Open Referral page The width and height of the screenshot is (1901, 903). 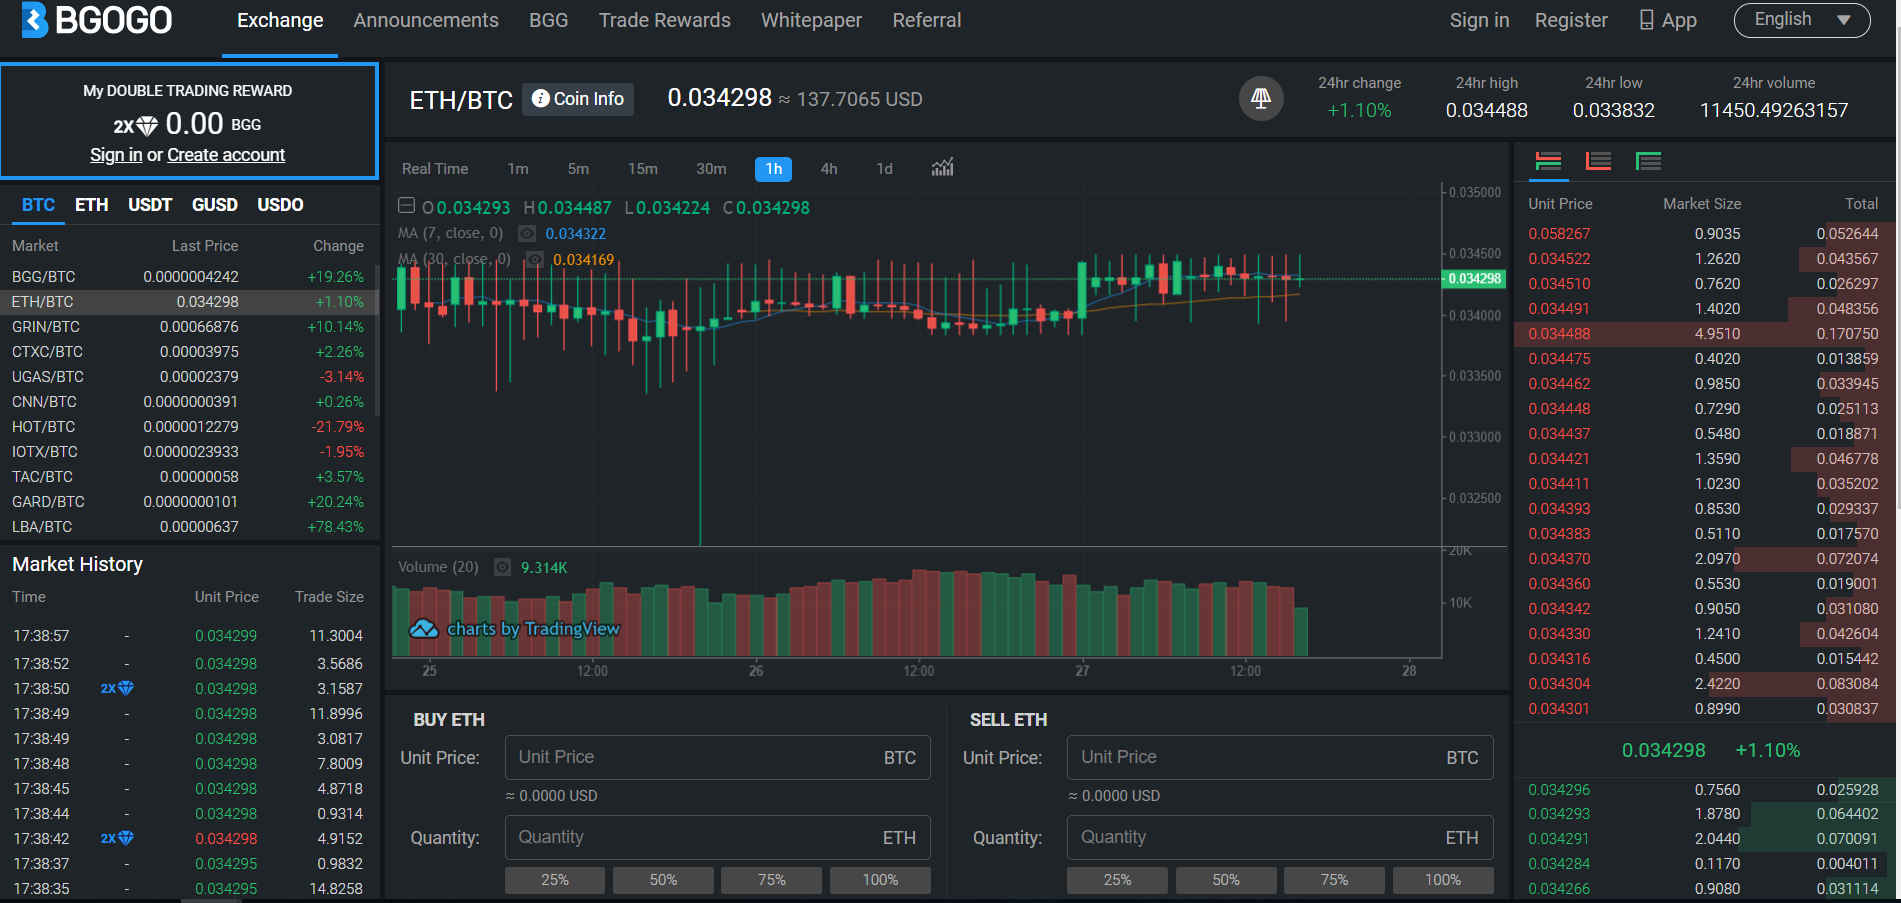927,20
